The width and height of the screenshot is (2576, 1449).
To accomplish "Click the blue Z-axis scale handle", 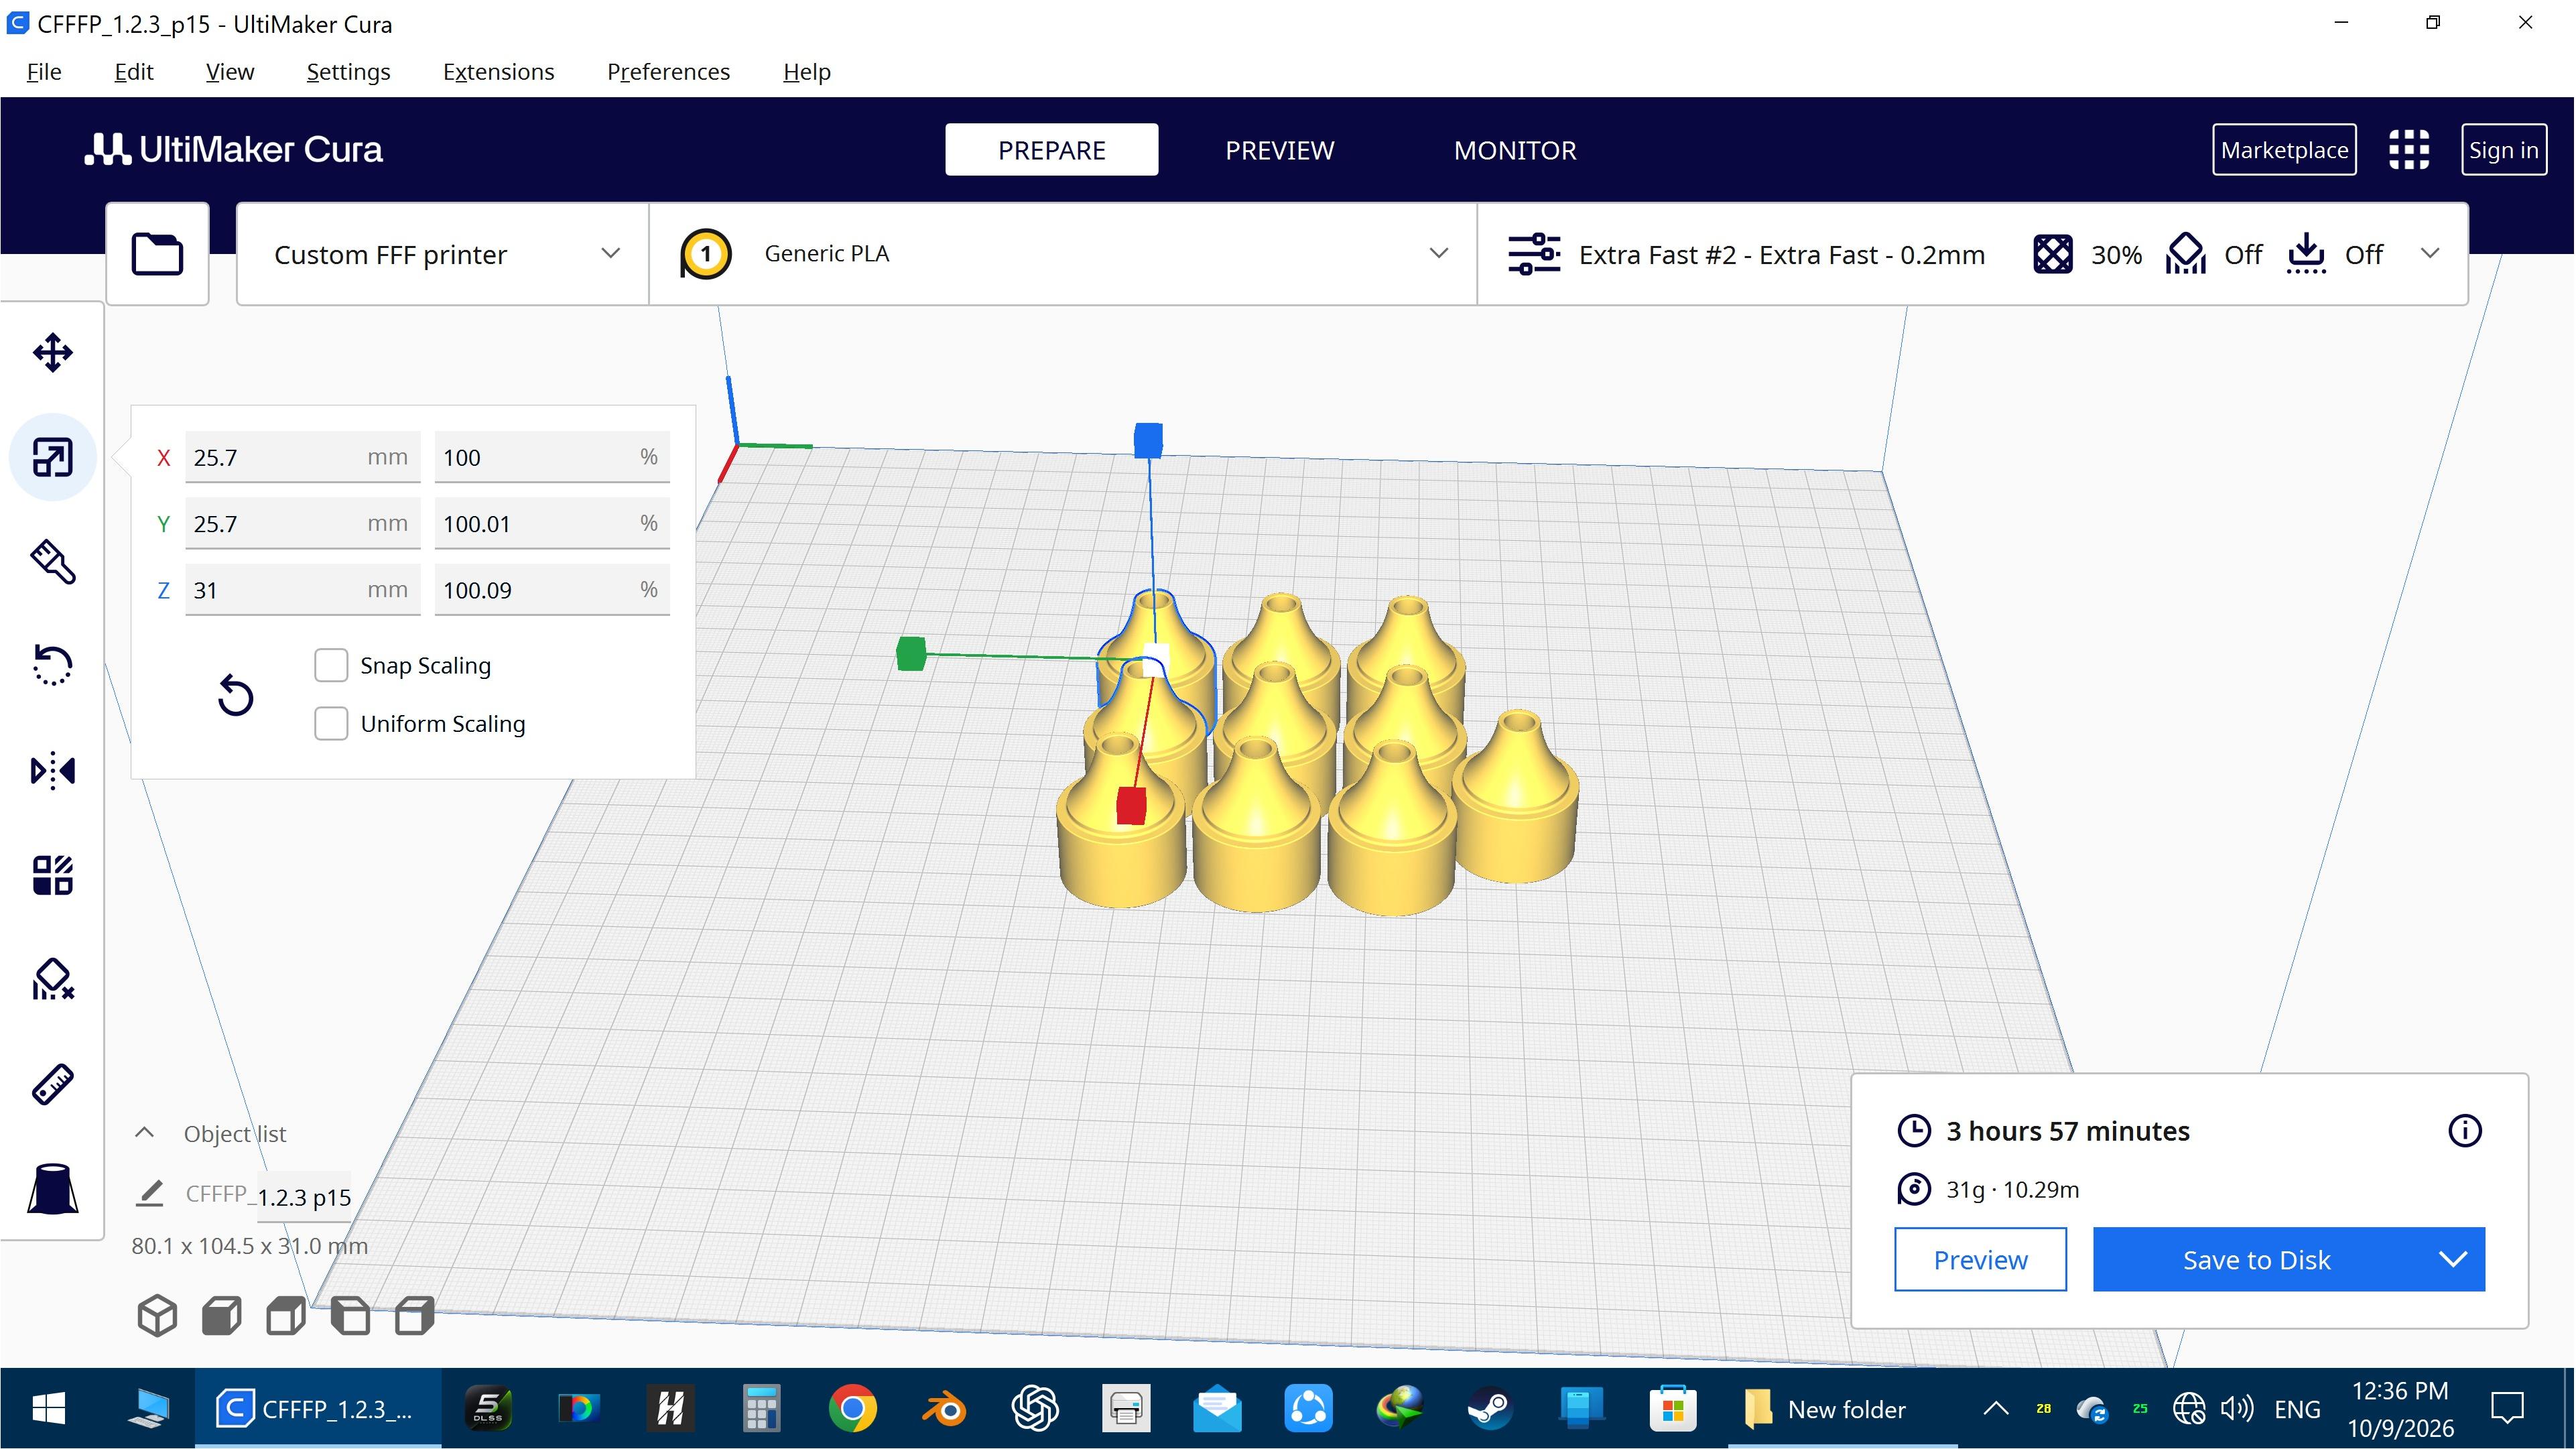I will (x=1148, y=440).
